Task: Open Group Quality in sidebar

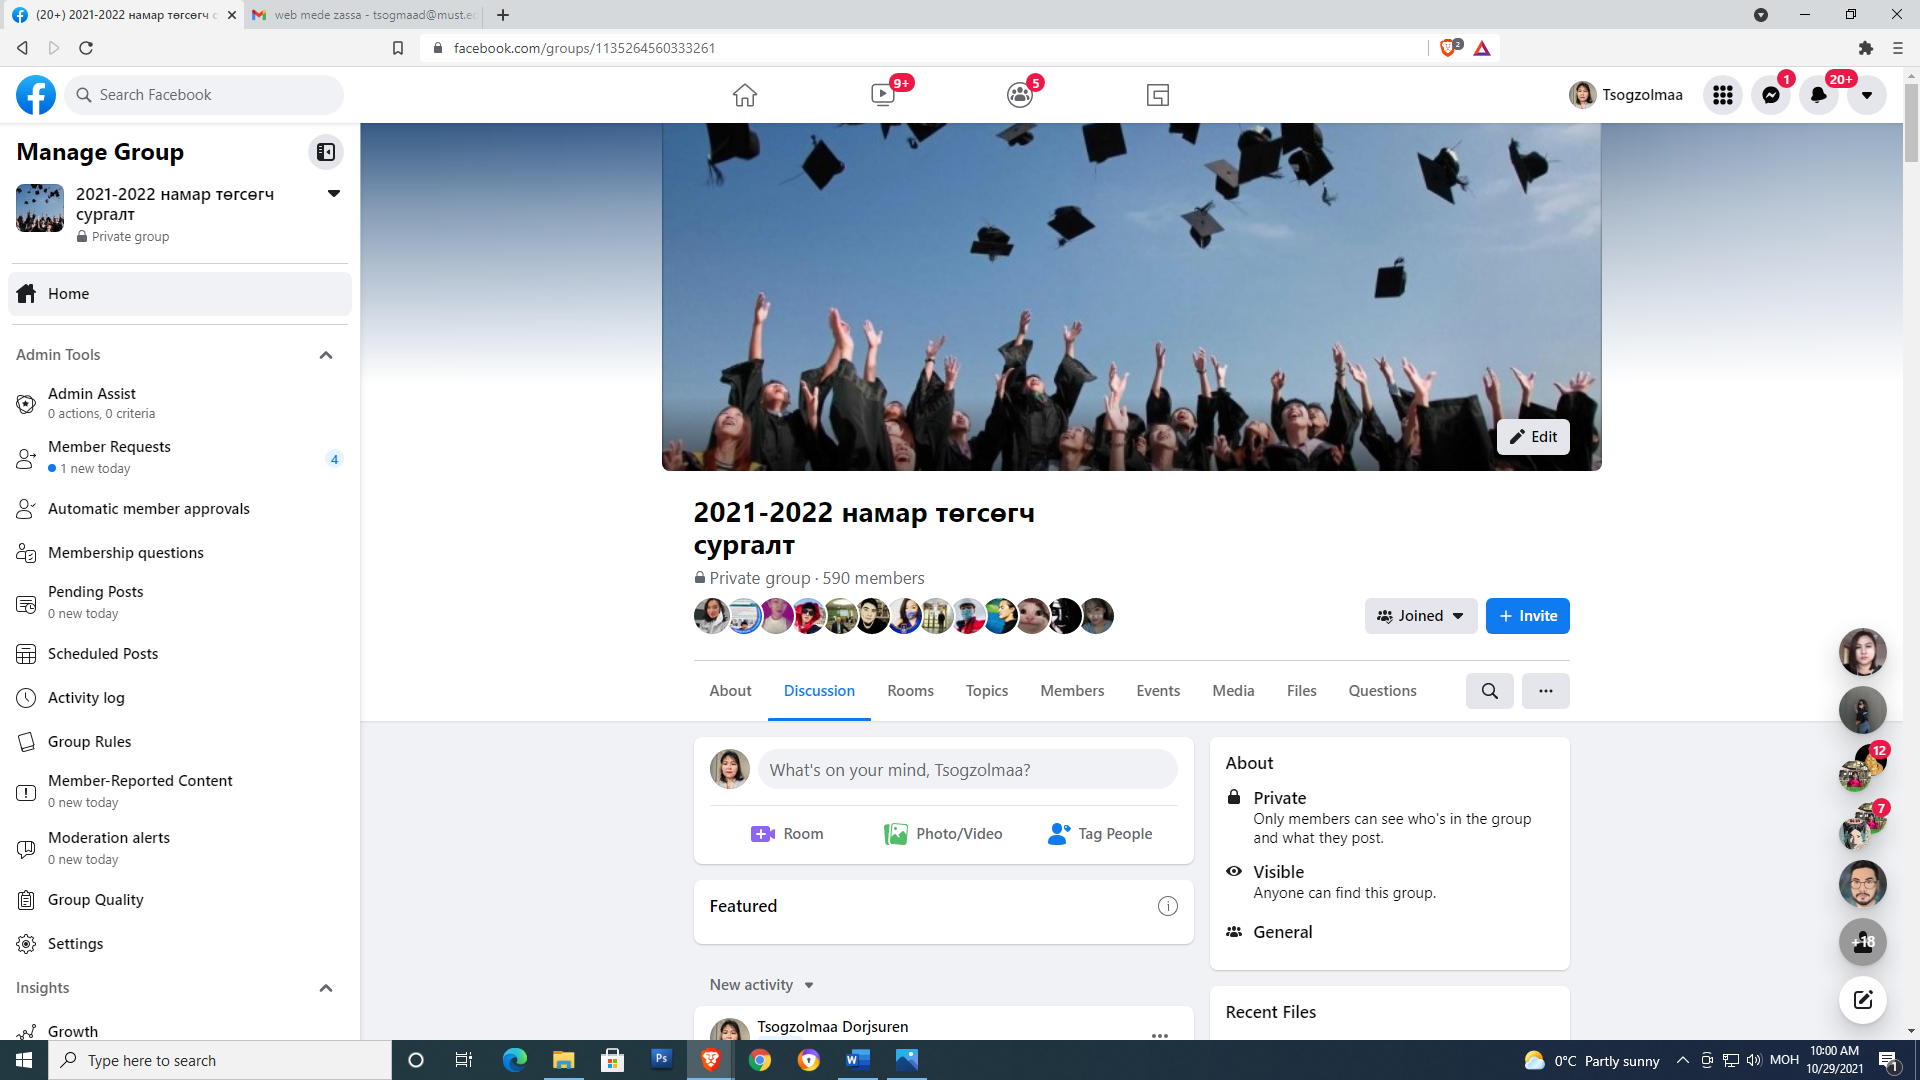Action: tap(180, 900)
